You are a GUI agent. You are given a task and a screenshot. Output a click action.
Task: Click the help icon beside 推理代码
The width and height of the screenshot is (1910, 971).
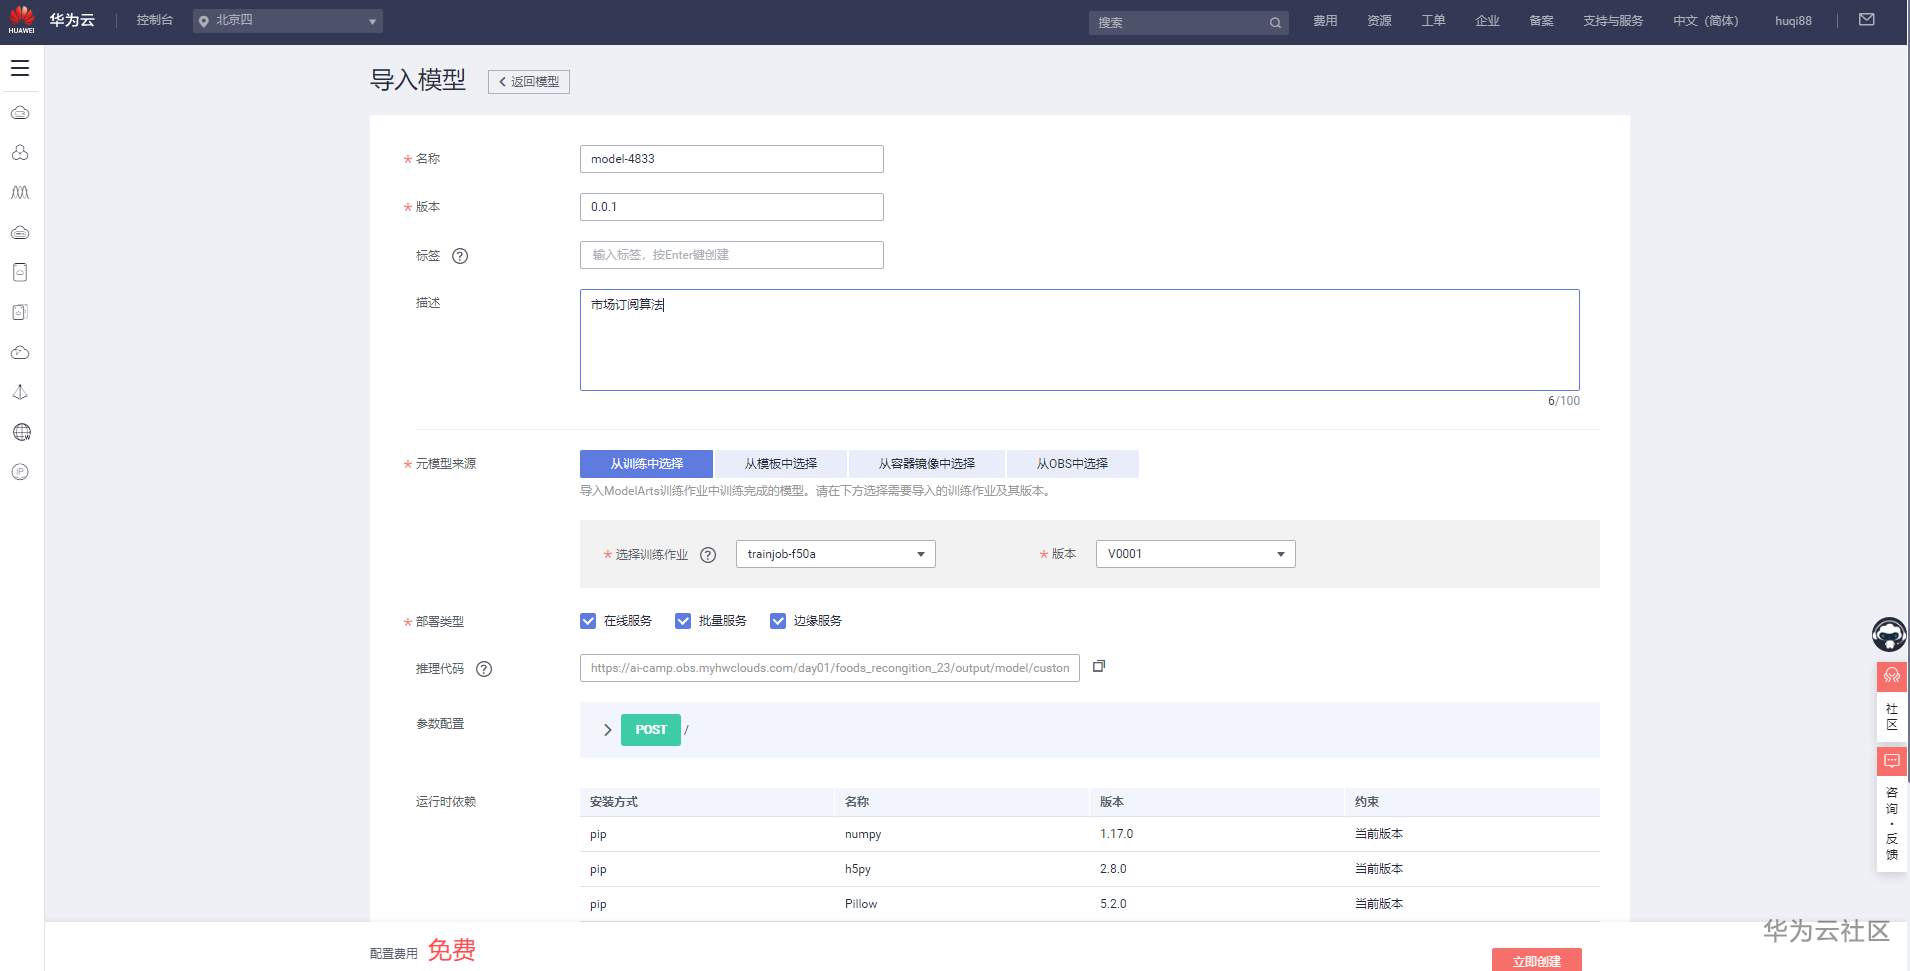coord(484,669)
